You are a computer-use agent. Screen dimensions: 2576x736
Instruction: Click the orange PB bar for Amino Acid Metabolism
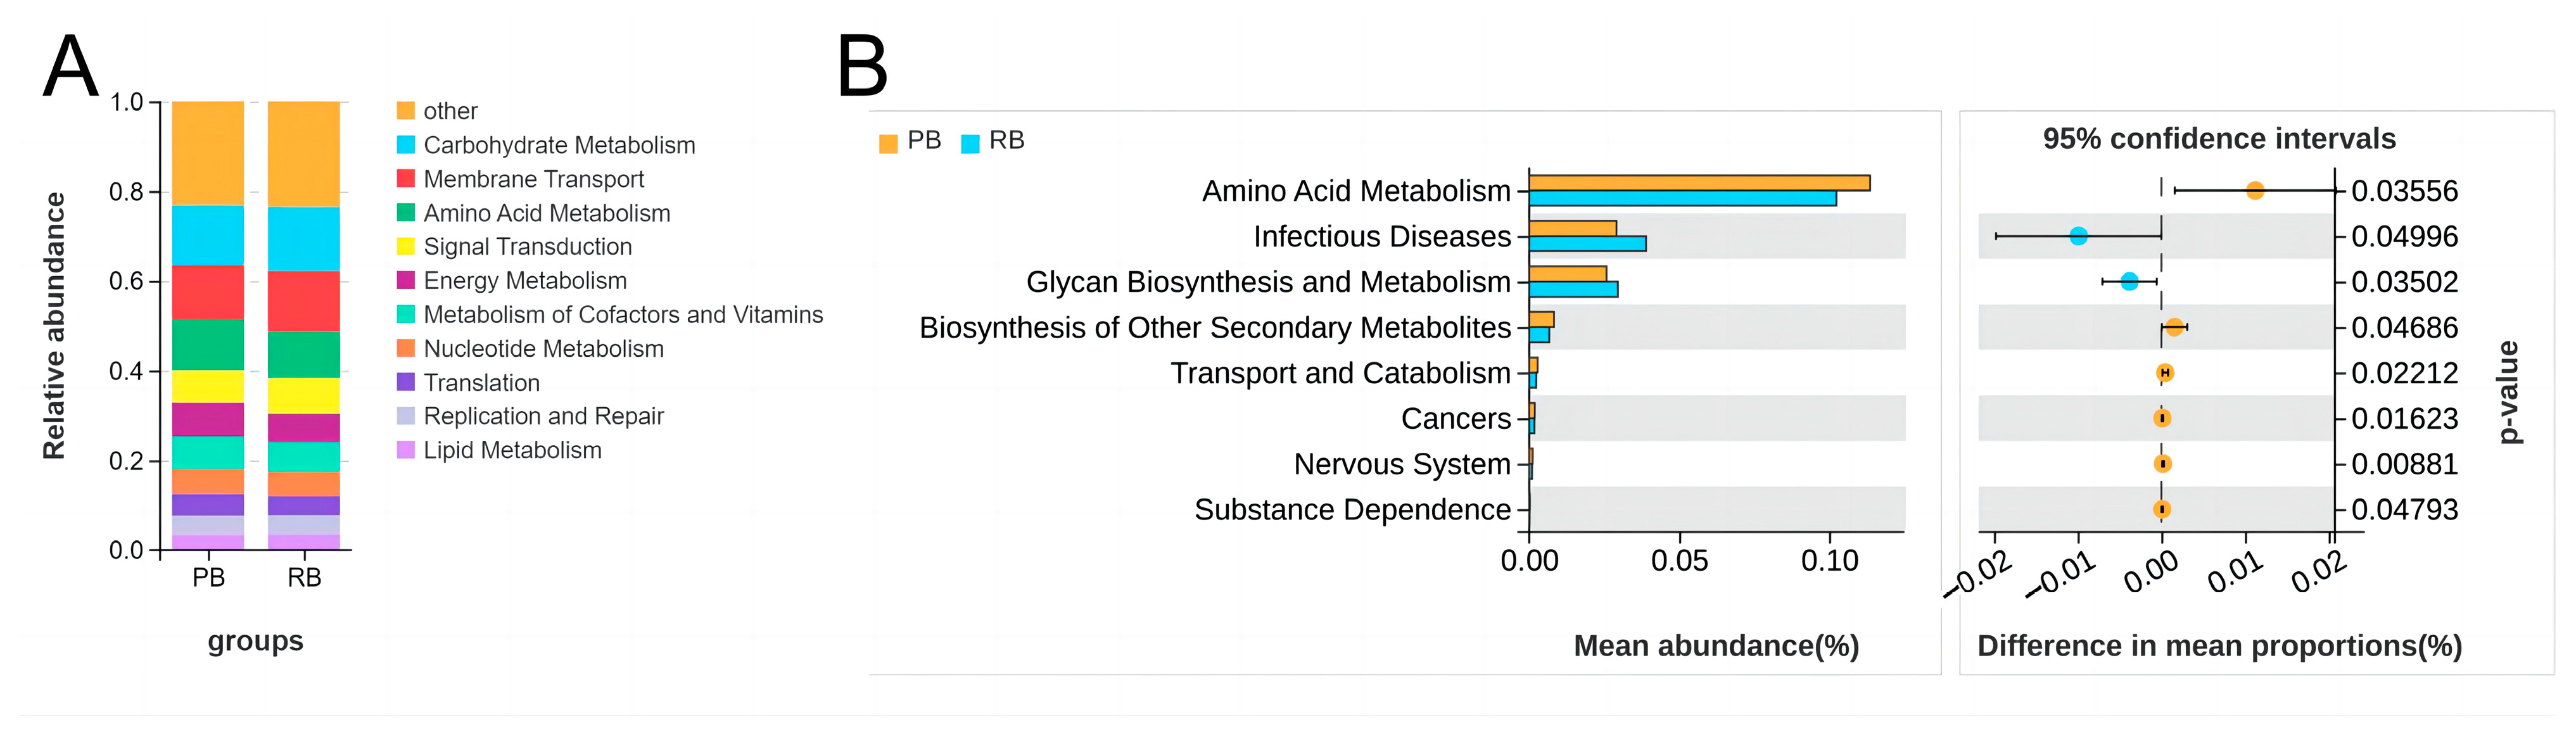[x=1698, y=183]
